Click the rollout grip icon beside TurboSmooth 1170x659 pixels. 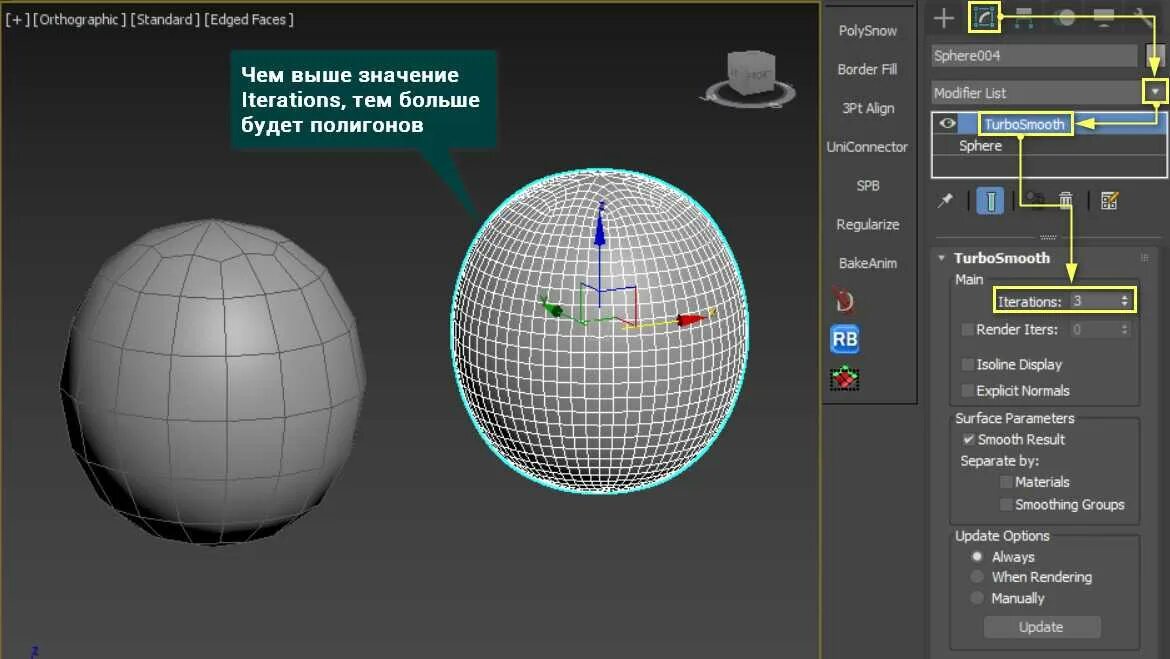coord(1145,257)
